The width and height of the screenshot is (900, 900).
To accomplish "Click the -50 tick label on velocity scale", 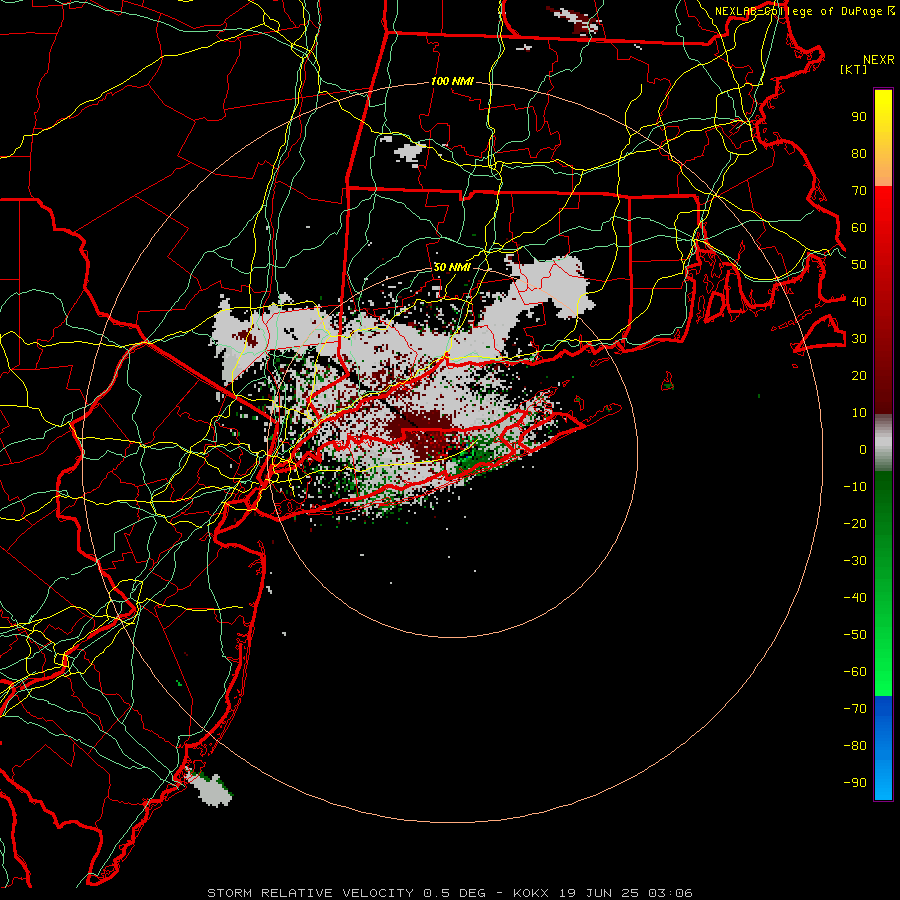I will [855, 635].
